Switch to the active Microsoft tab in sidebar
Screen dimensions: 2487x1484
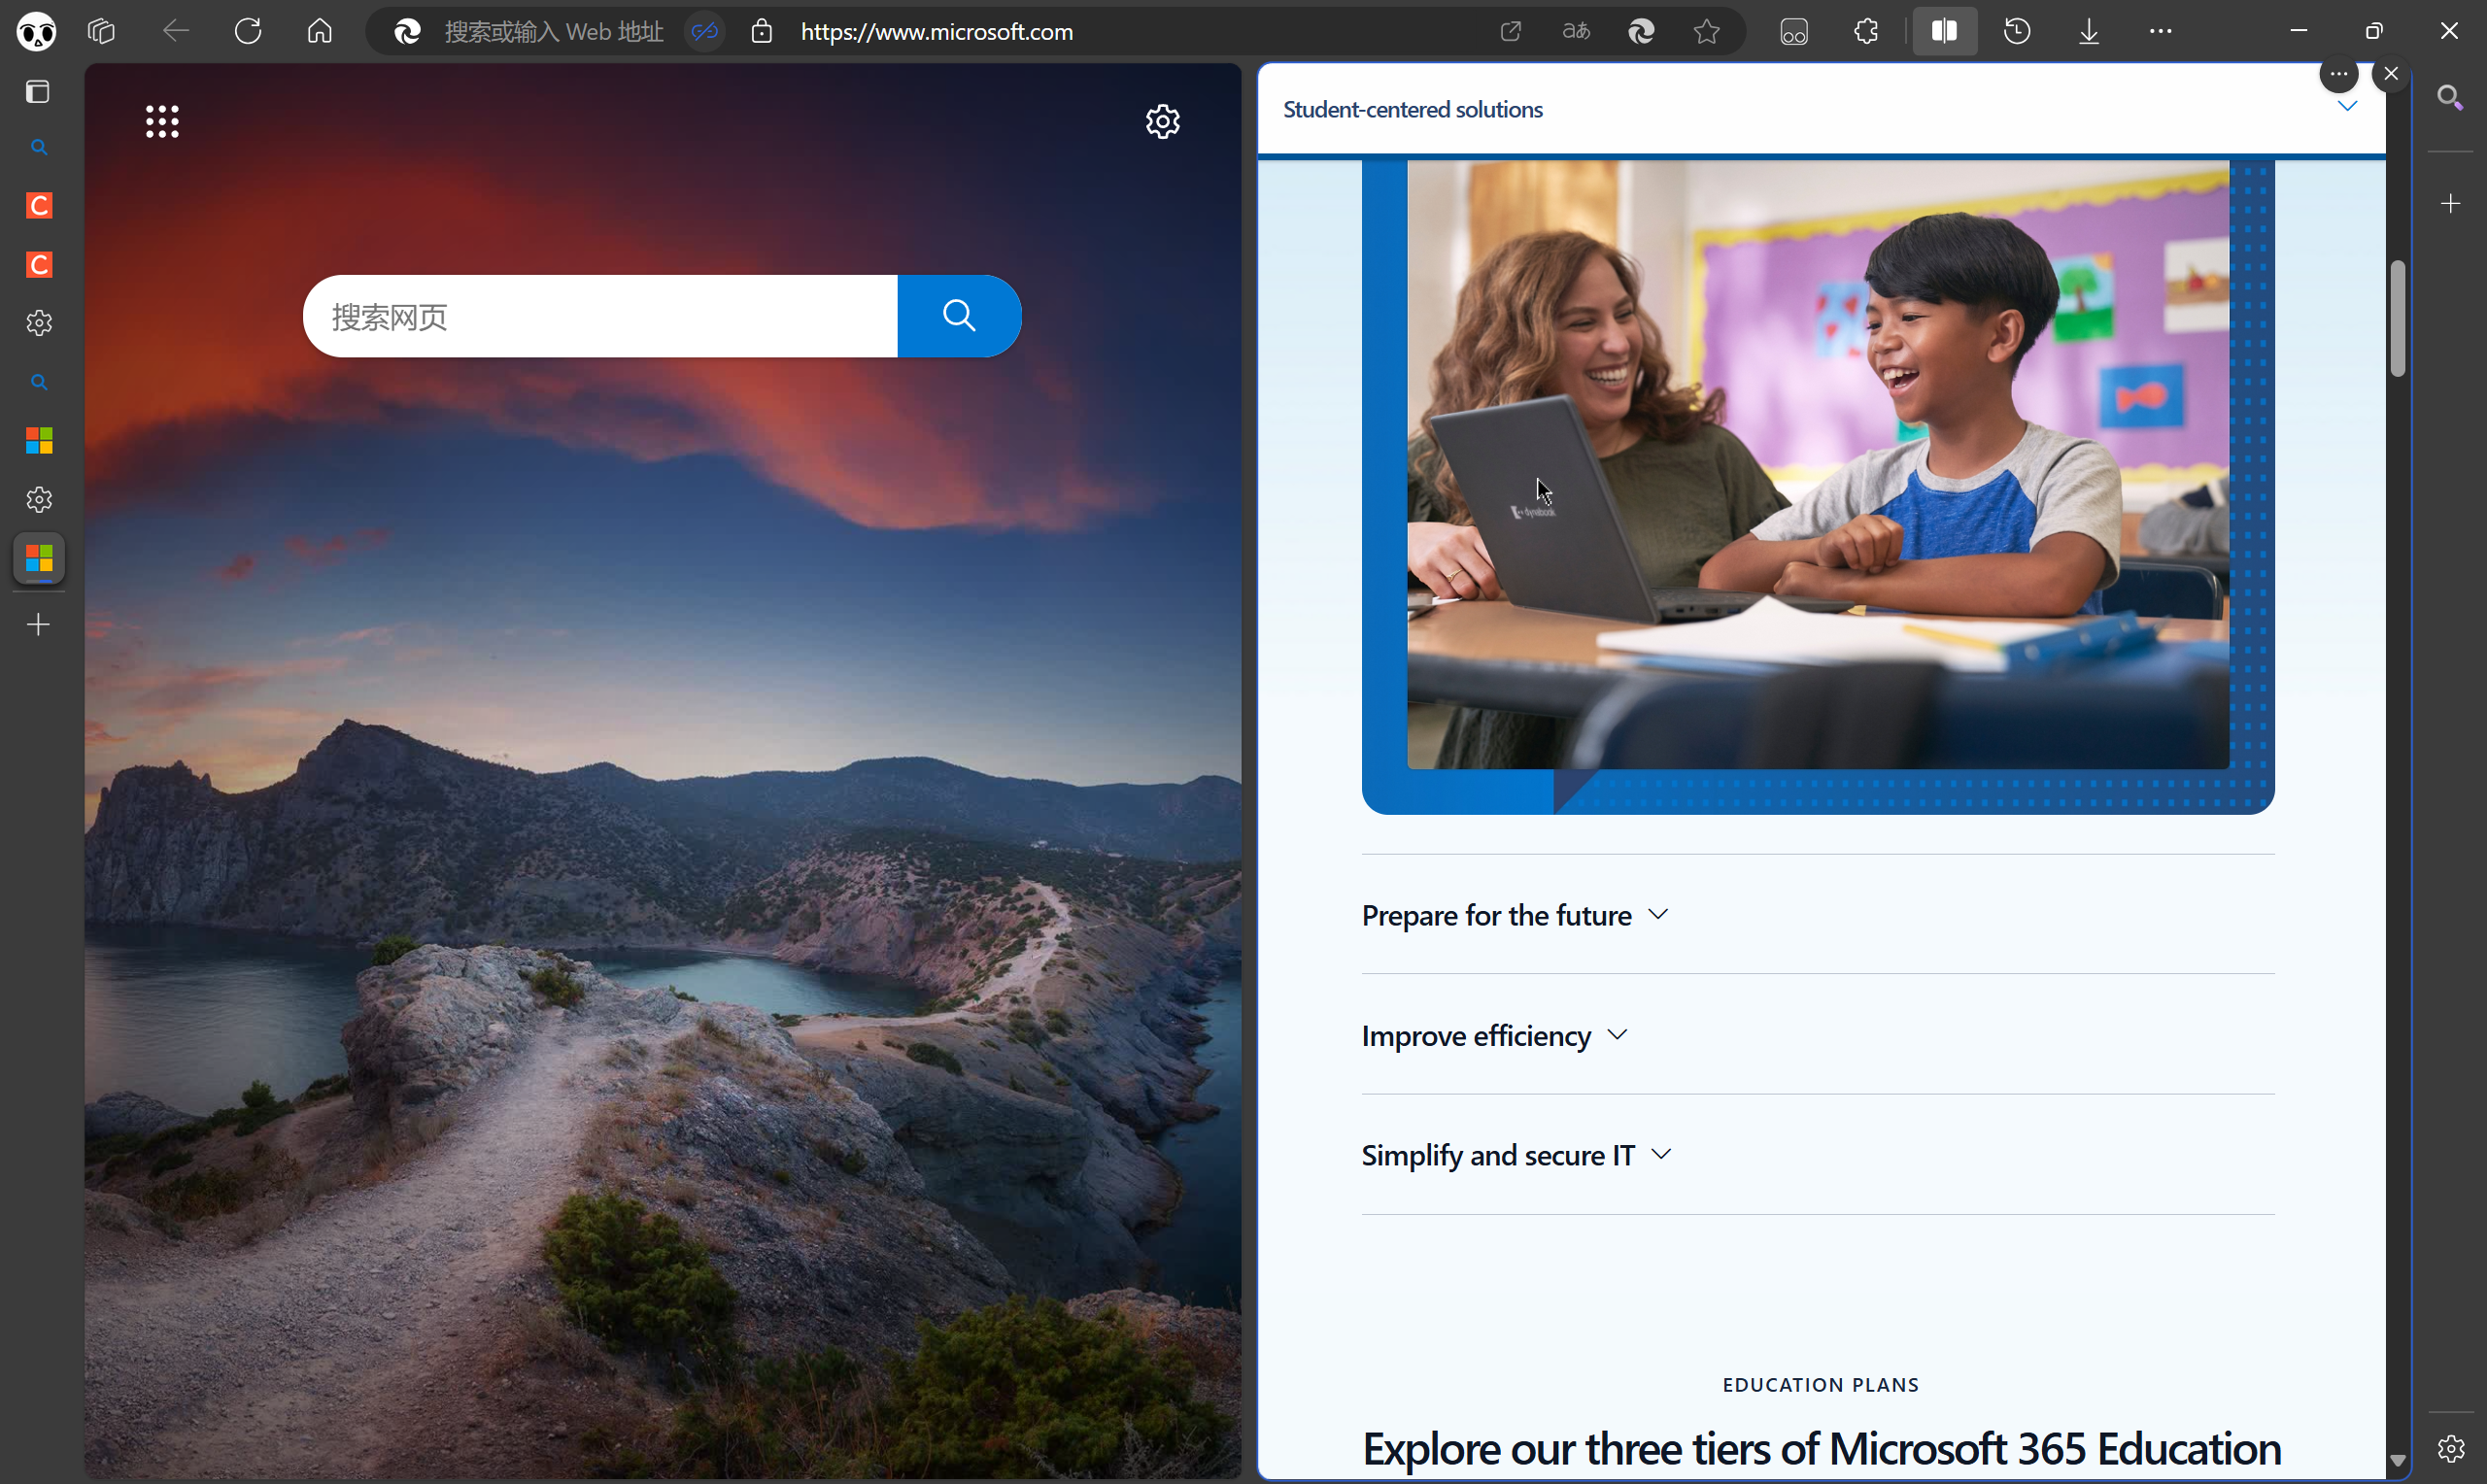coord(39,558)
